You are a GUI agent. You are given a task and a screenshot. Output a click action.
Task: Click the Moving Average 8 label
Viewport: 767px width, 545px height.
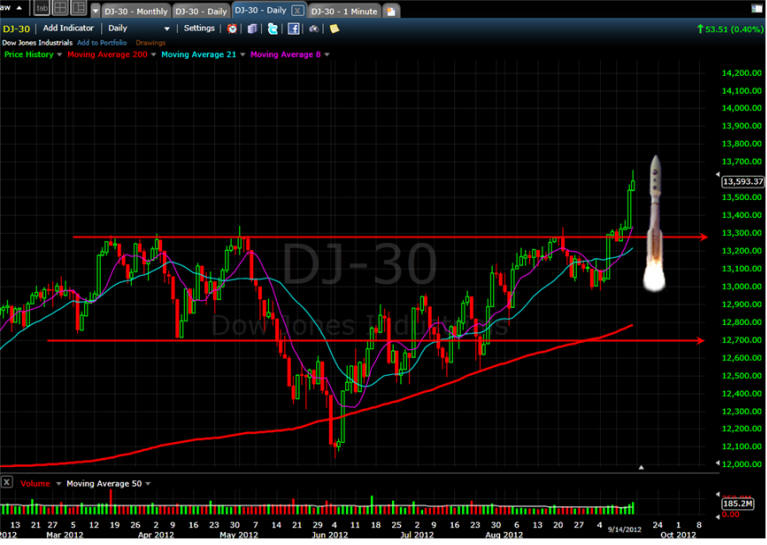[x=286, y=54]
